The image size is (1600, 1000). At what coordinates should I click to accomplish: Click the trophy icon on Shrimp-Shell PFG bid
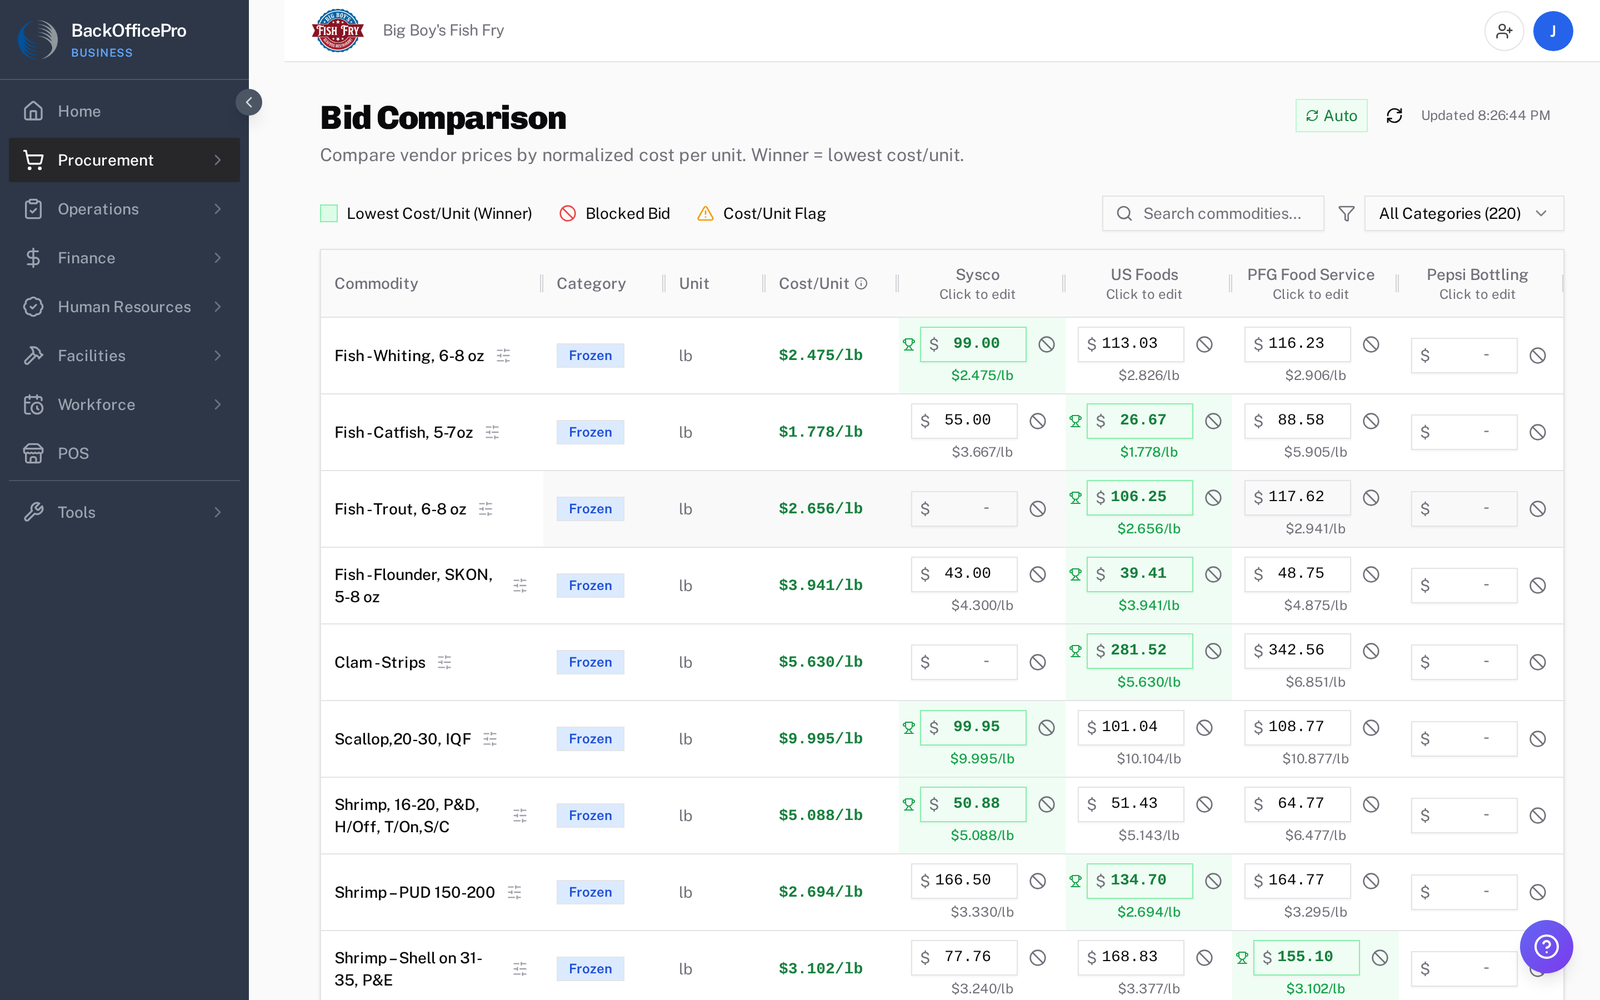coord(1242,958)
